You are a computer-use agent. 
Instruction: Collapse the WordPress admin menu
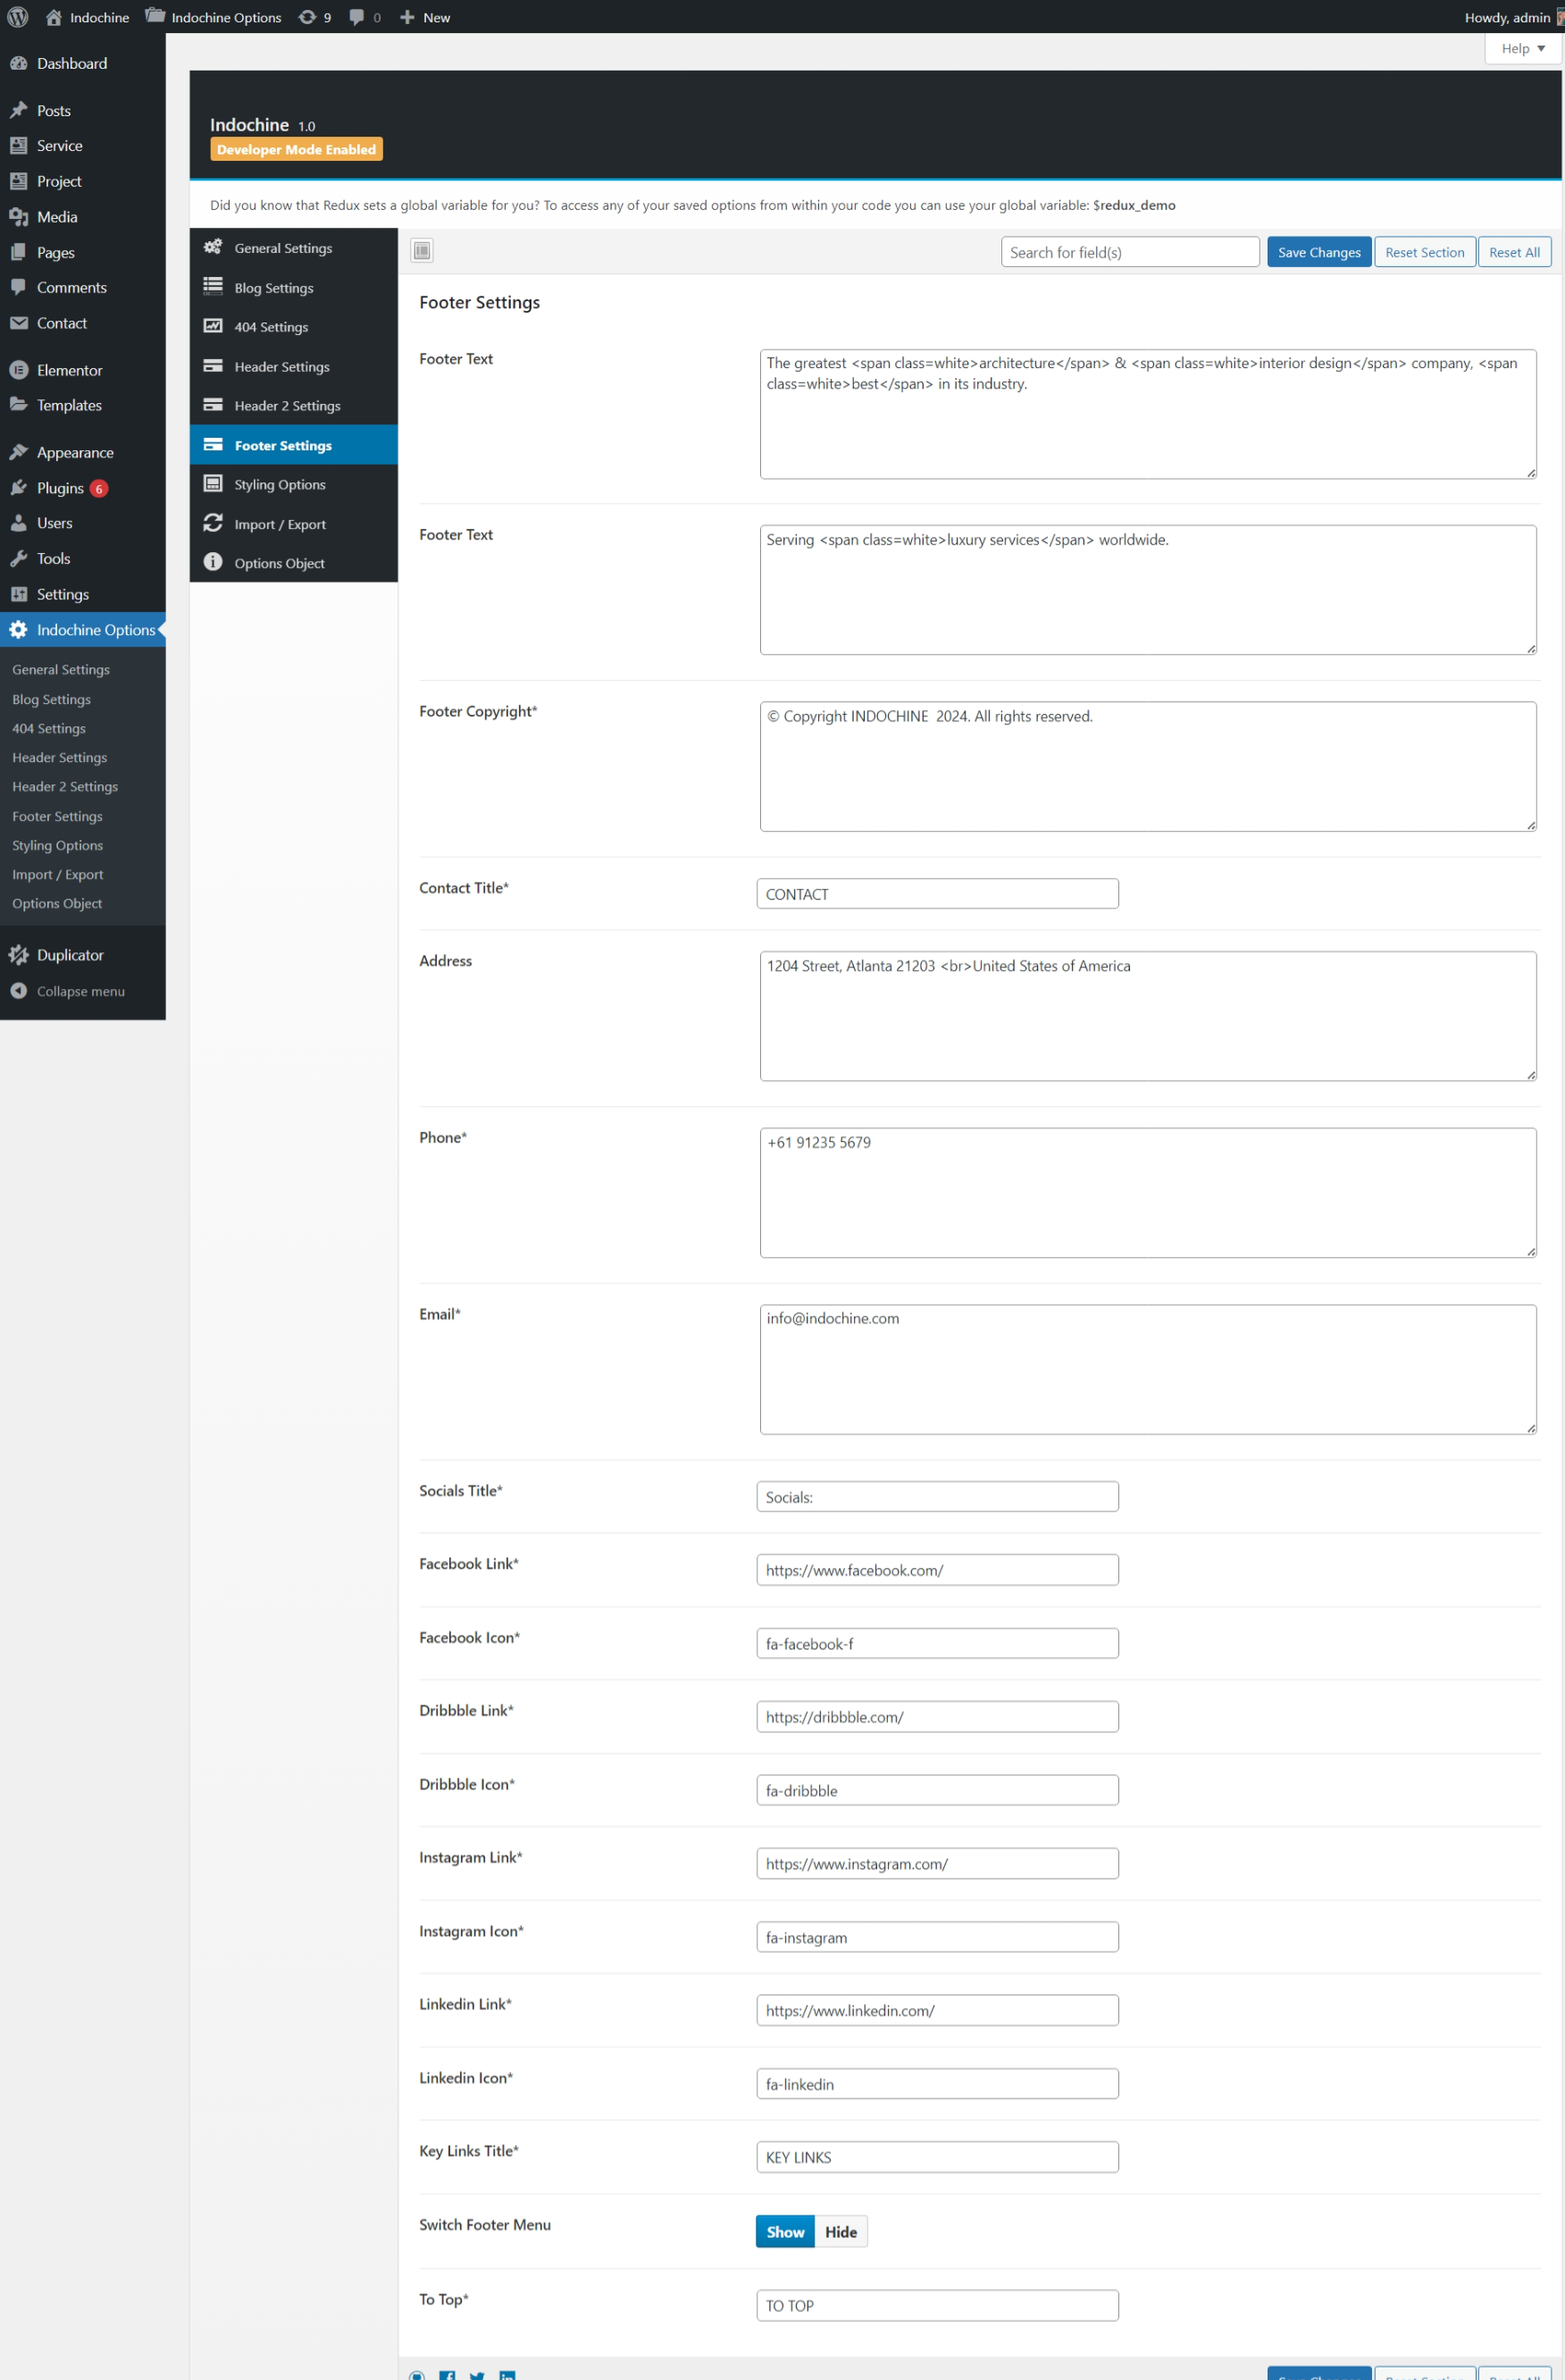click(x=80, y=991)
